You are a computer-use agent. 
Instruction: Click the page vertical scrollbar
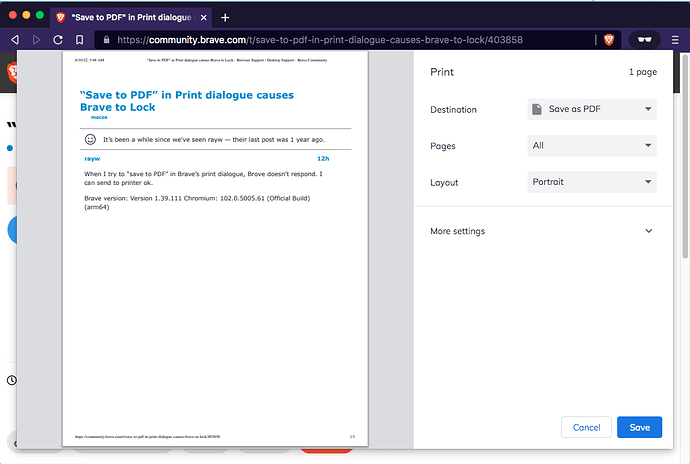click(685, 156)
